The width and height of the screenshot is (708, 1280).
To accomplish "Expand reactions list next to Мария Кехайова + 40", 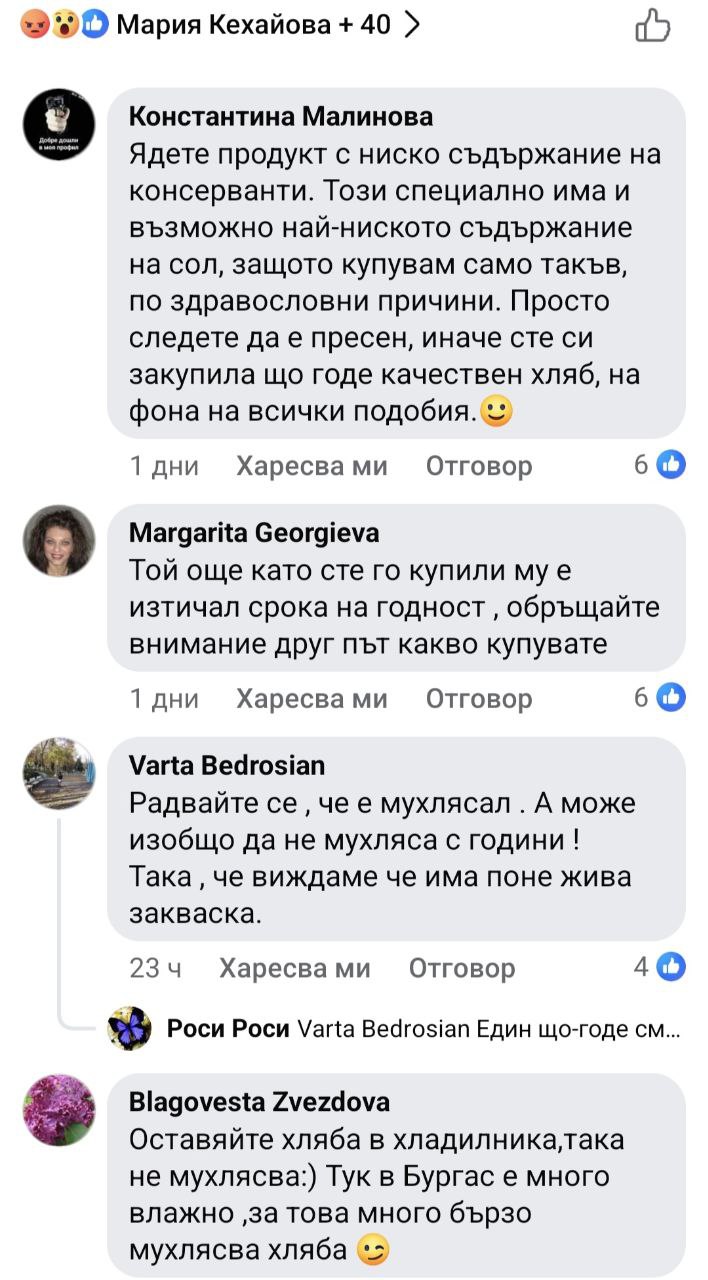I will tap(410, 25).
